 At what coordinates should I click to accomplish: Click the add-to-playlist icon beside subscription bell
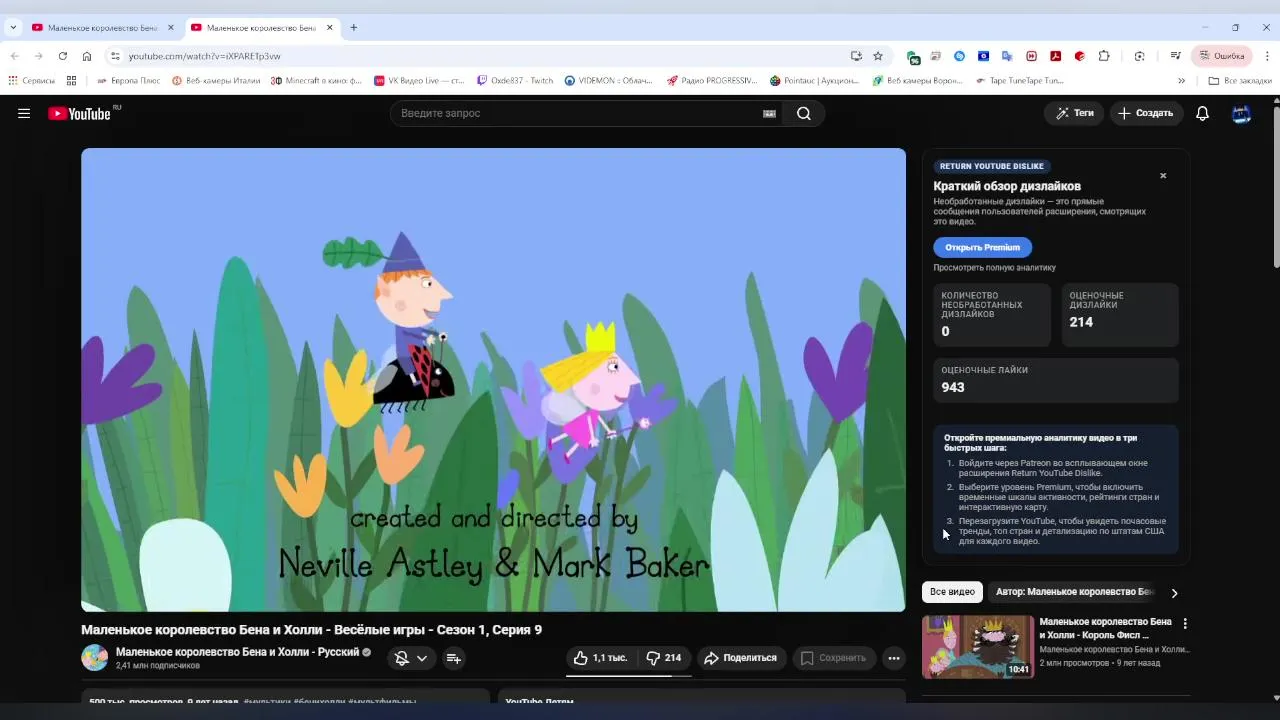click(x=453, y=658)
